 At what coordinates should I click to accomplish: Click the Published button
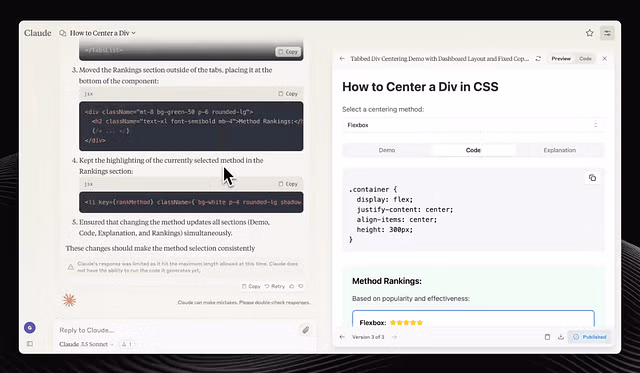click(589, 337)
